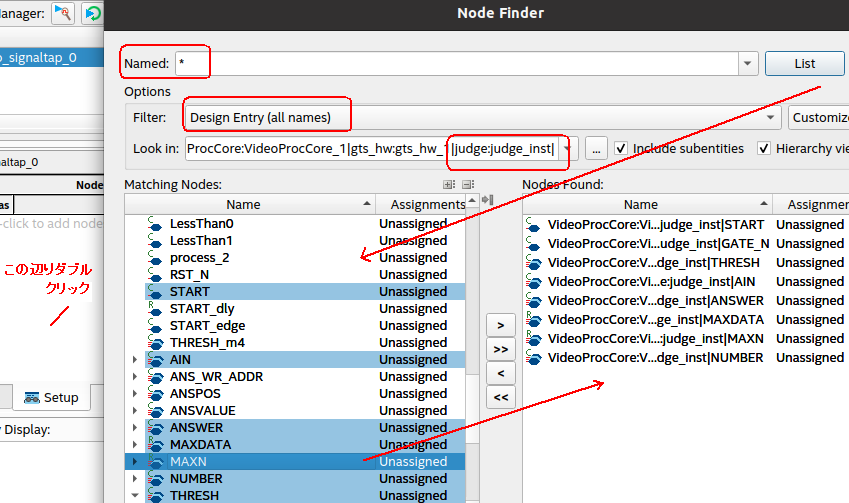Collapse the THRESH tree node

pyautogui.click(x=135, y=495)
